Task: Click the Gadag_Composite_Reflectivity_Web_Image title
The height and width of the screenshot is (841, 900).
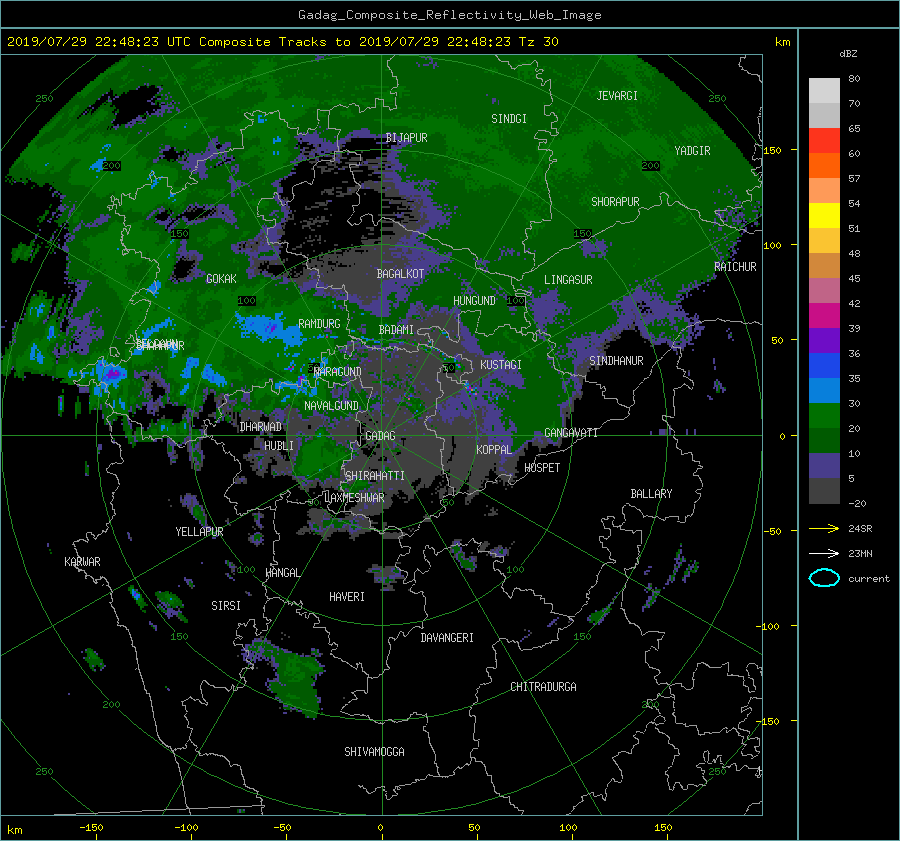Action: [449, 15]
